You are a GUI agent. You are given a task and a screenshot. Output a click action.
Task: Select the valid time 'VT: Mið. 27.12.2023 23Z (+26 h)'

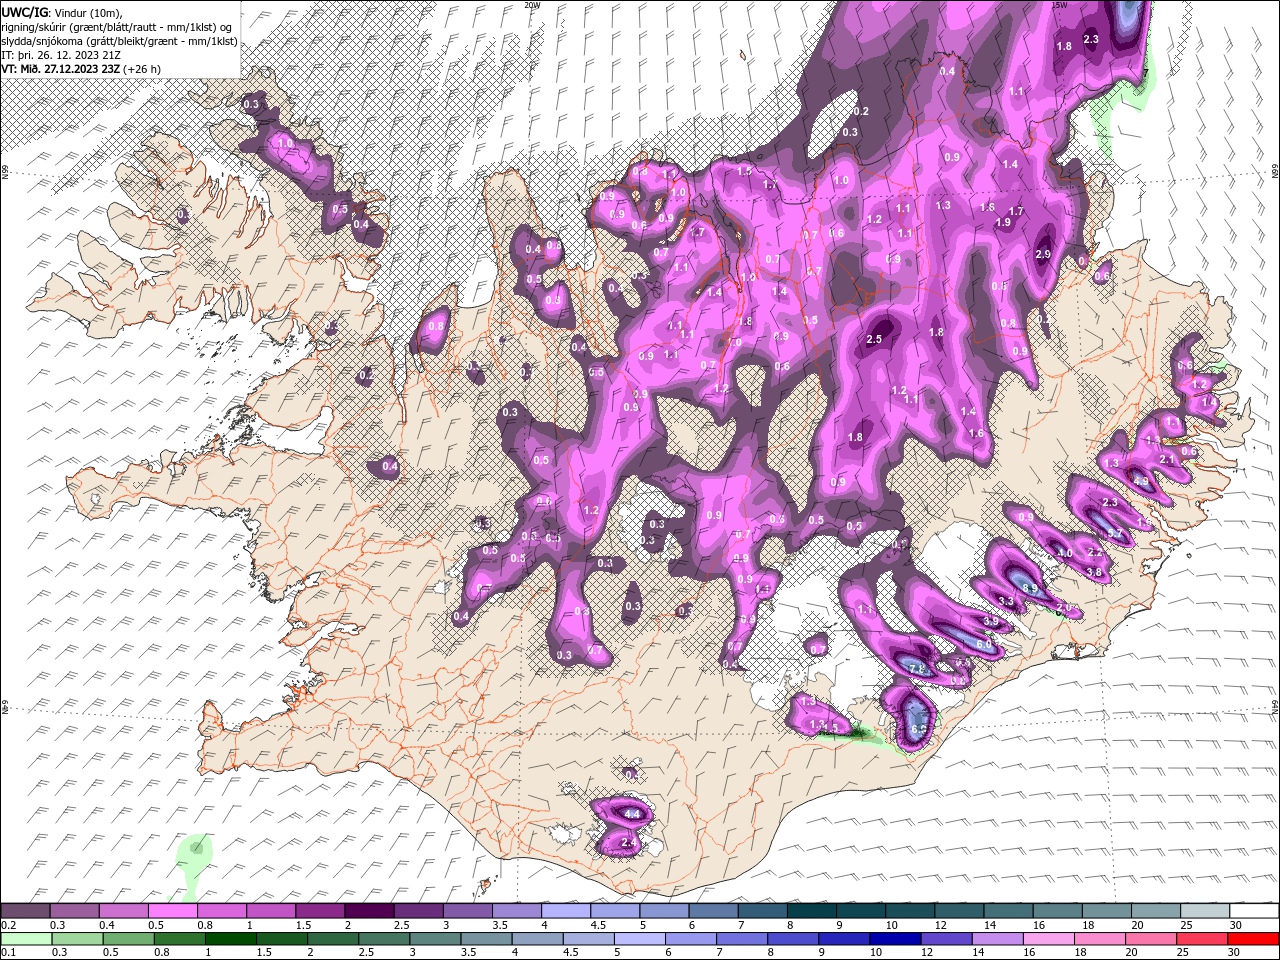coord(81,69)
